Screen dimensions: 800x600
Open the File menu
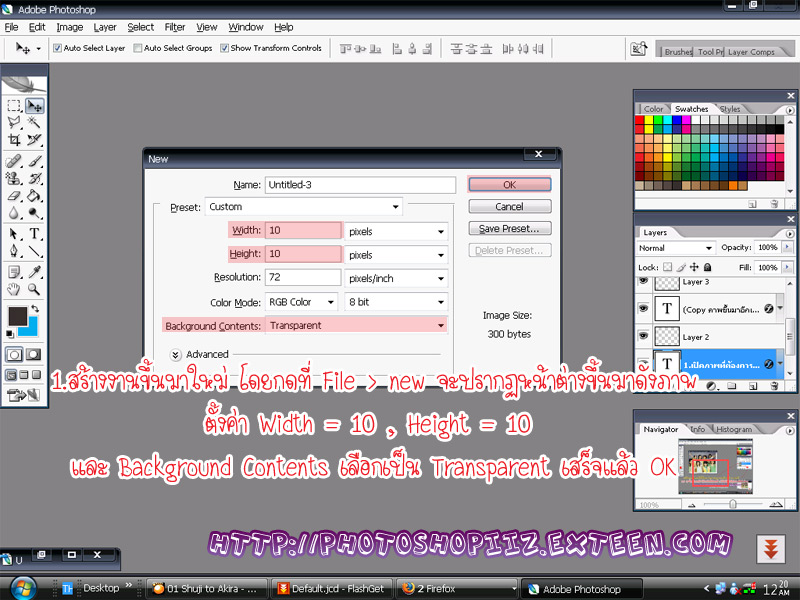click(11, 27)
